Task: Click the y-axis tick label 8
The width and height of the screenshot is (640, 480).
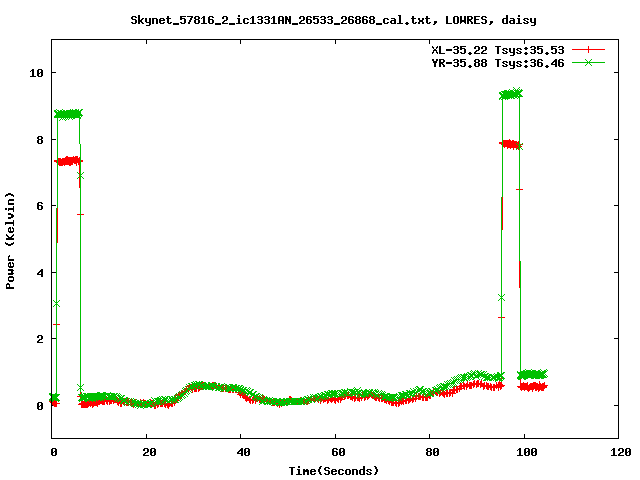Action: [x=40, y=140]
